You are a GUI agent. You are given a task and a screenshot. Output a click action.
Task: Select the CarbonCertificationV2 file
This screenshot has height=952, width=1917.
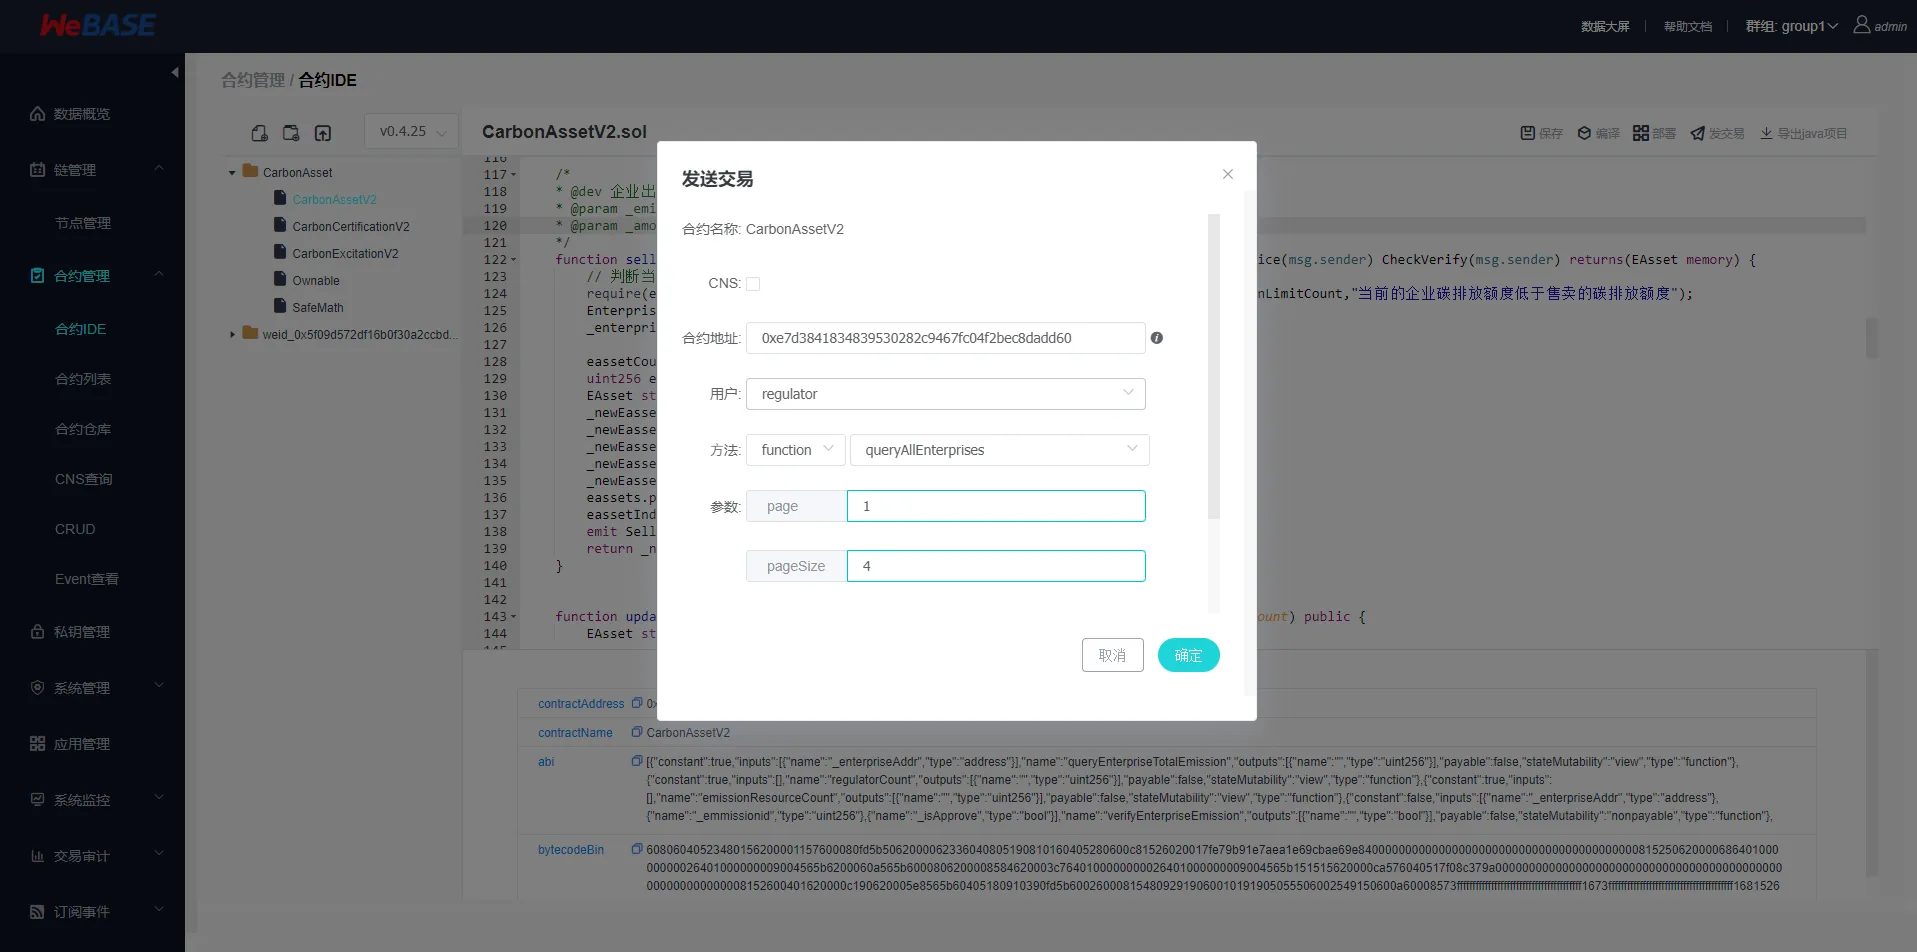(x=351, y=227)
